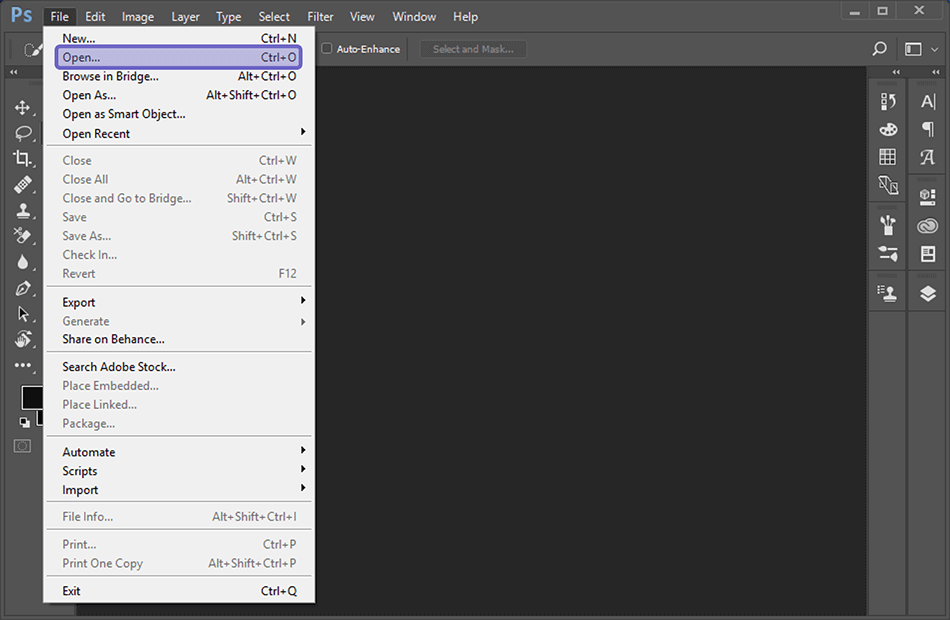Click the Select and Mask... button

click(x=473, y=49)
